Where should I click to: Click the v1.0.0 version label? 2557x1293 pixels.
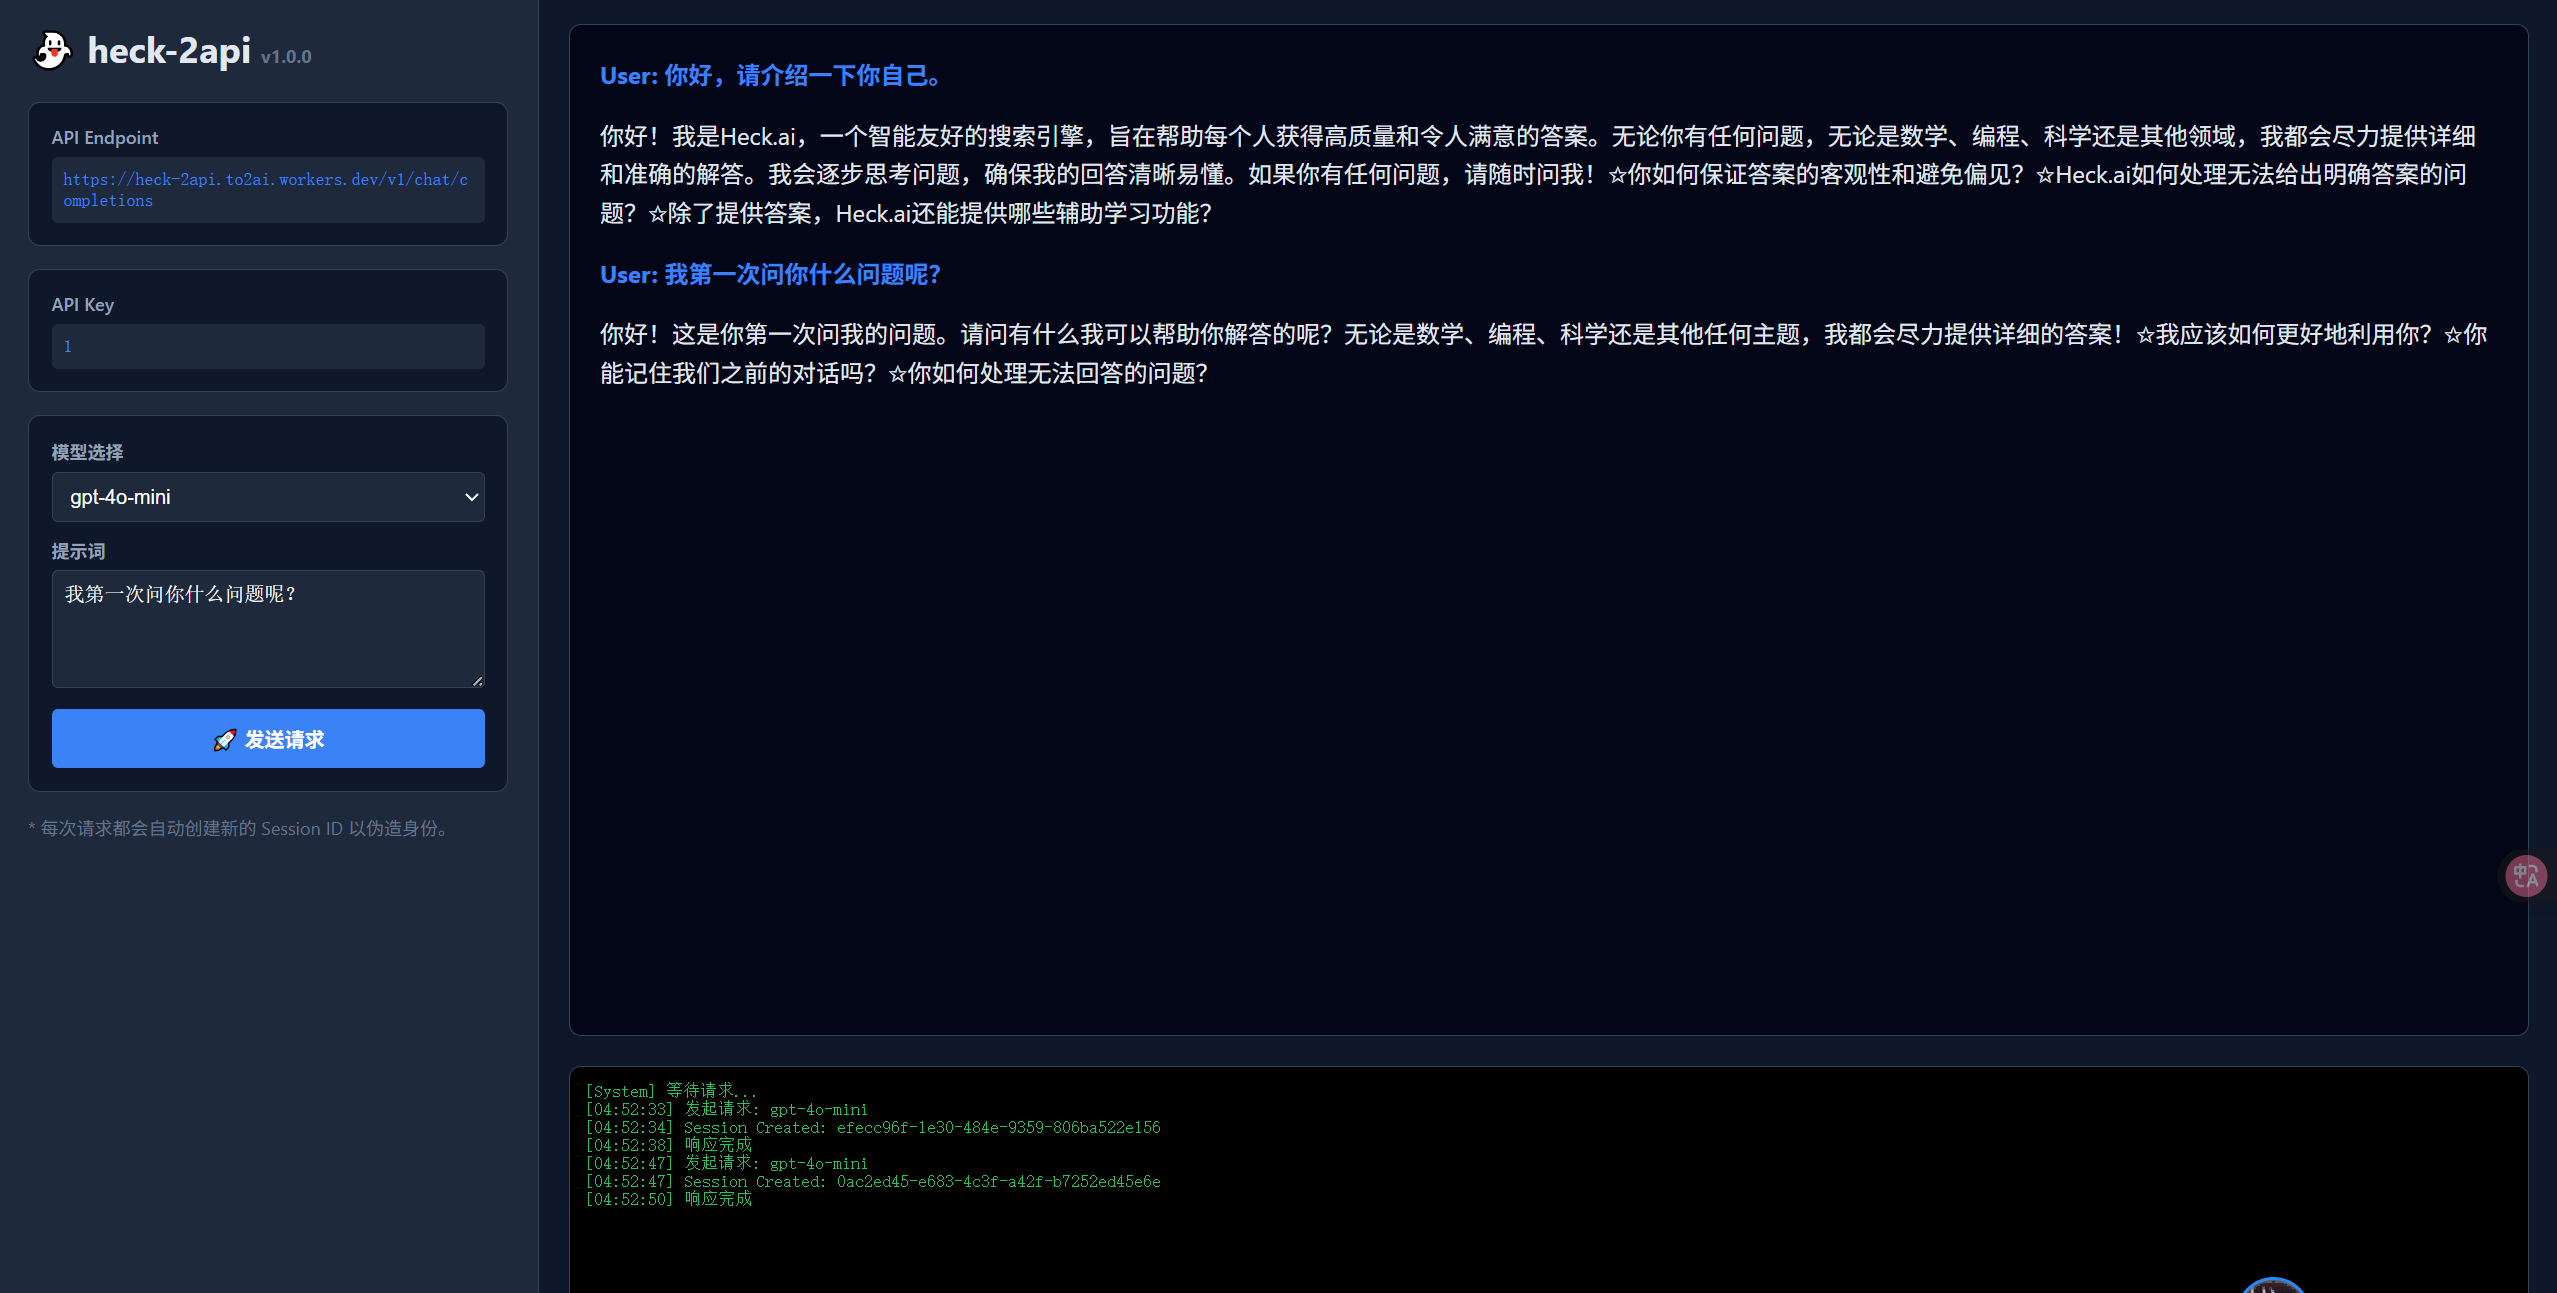click(x=286, y=57)
